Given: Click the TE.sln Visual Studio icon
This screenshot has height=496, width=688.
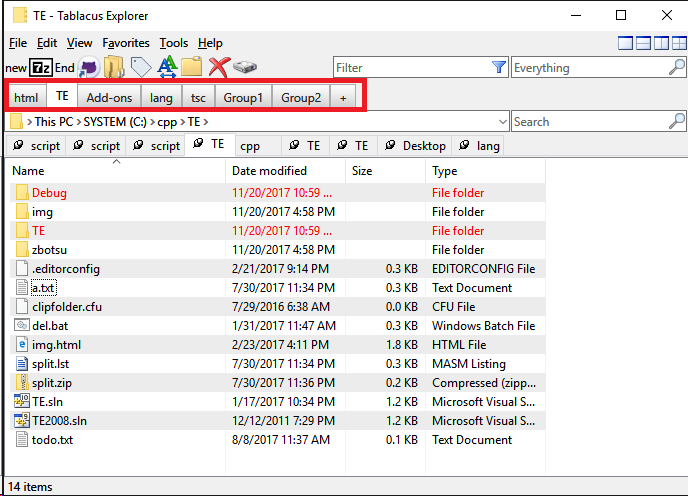Looking at the screenshot, I should (22, 401).
